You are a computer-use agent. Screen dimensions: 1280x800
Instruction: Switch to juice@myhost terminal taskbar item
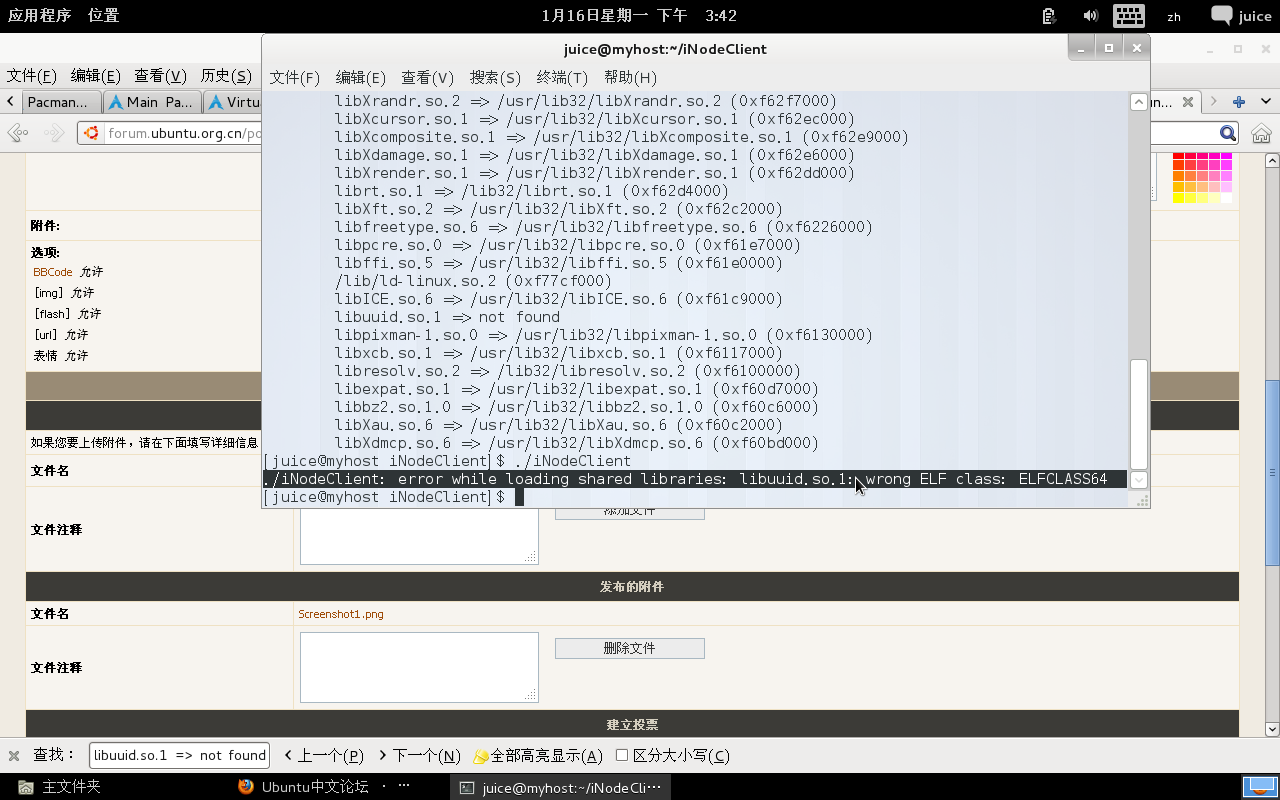coord(560,787)
